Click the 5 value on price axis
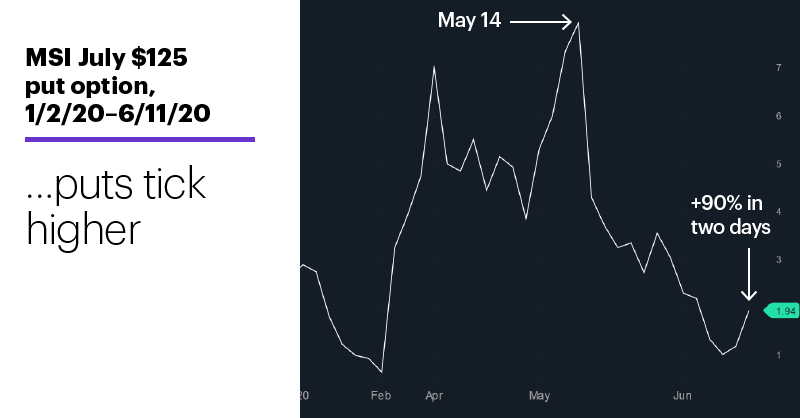The height and width of the screenshot is (418, 800). coord(779,164)
